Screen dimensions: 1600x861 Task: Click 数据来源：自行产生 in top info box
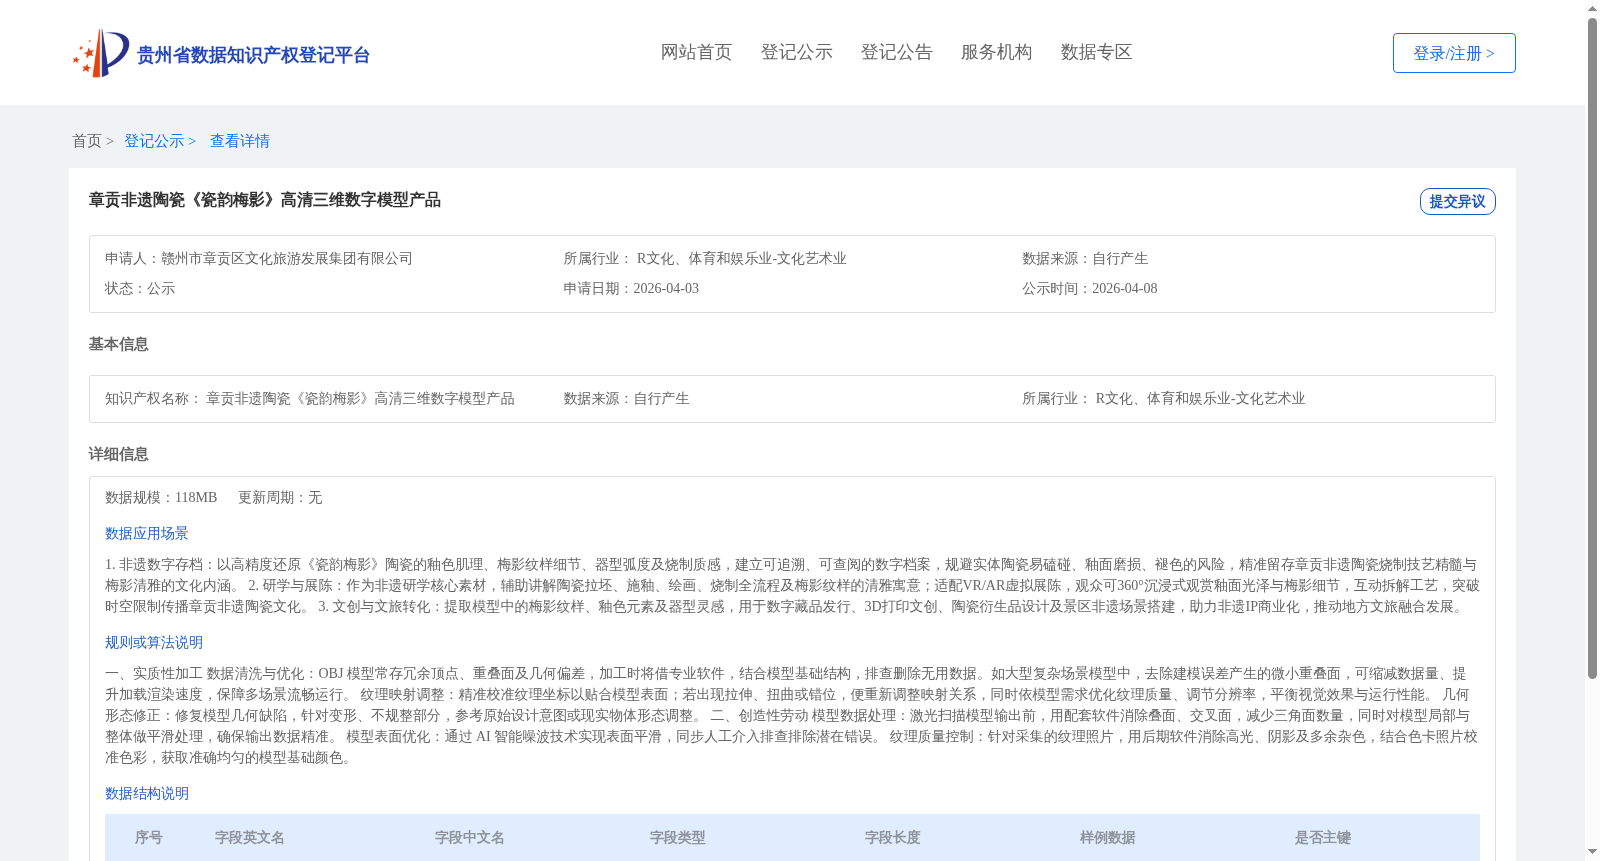pos(1085,258)
